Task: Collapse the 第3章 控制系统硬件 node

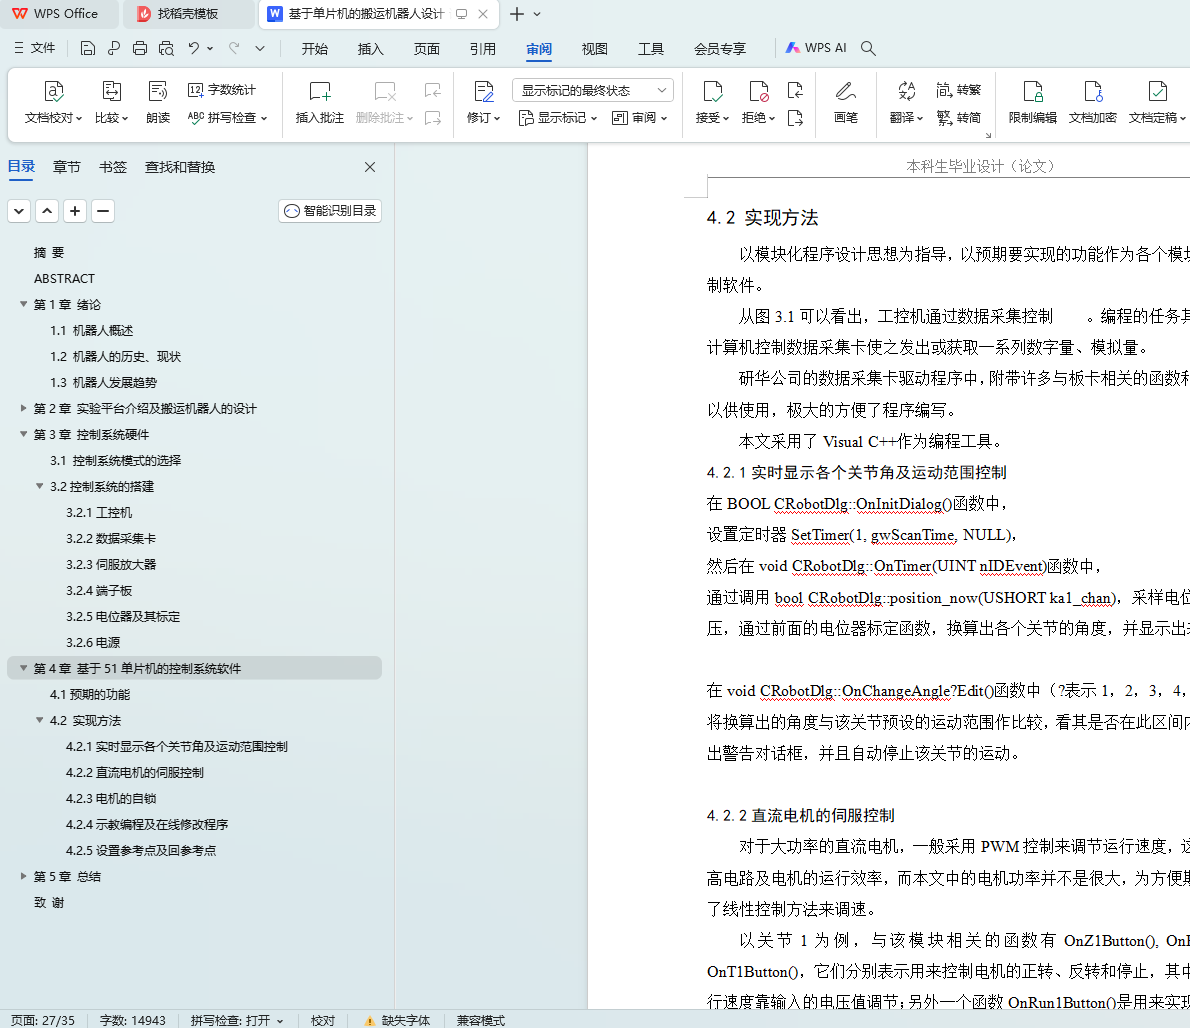Action: click(x=24, y=434)
